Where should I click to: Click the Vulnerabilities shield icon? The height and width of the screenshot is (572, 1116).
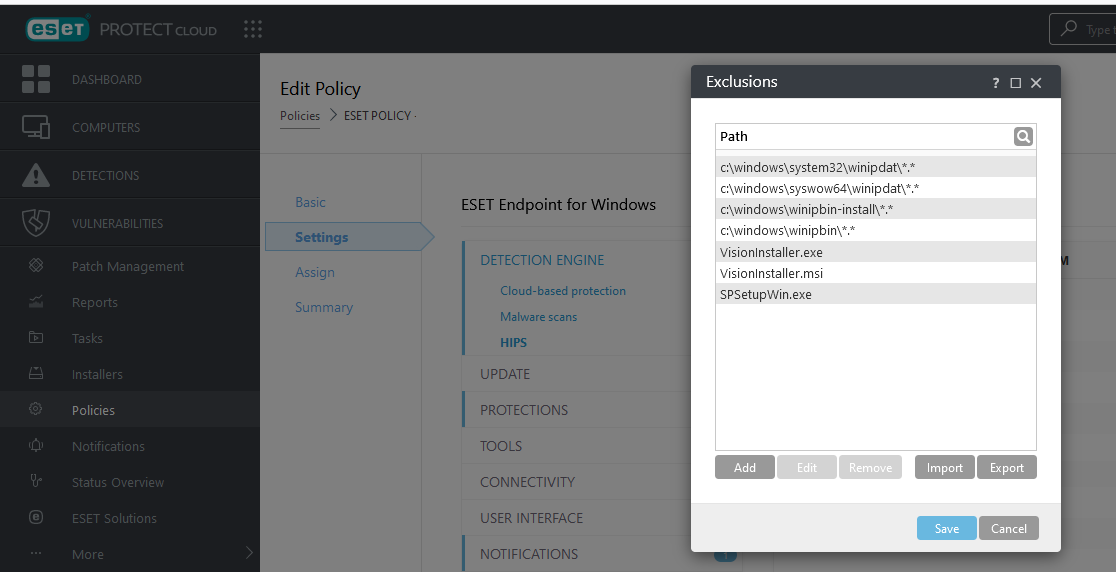tap(36, 223)
